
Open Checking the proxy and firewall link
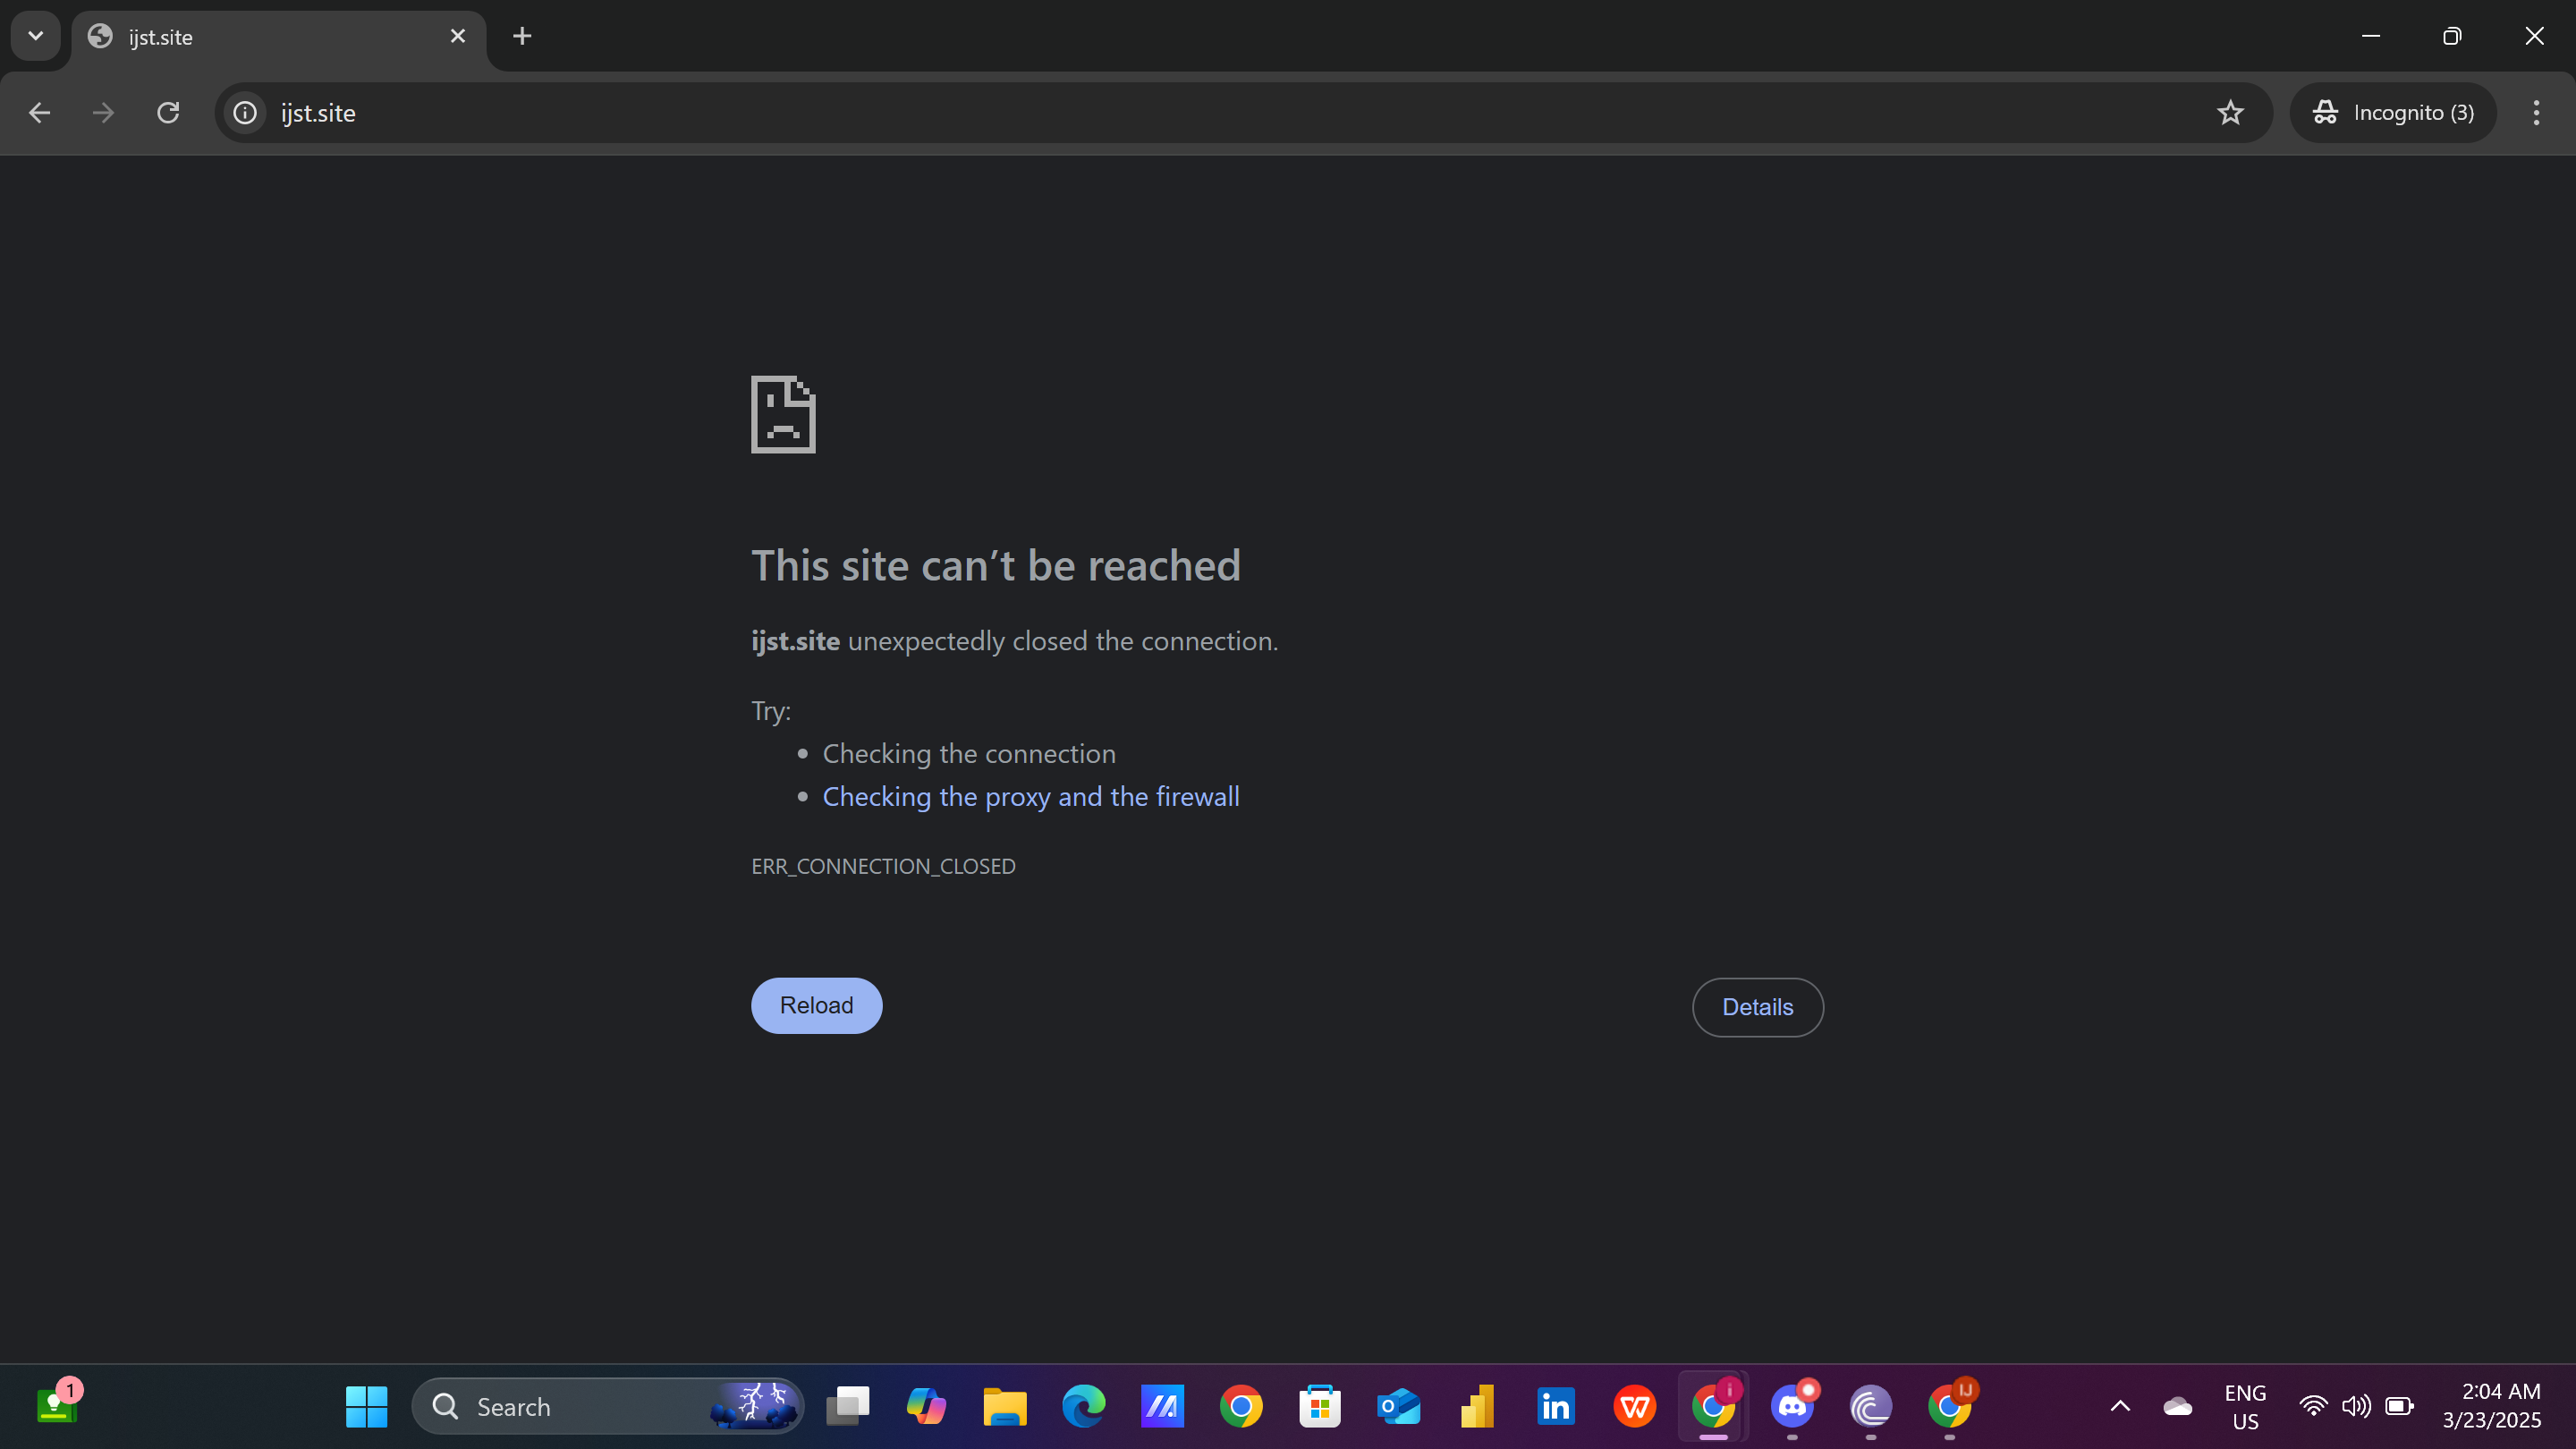click(1031, 797)
